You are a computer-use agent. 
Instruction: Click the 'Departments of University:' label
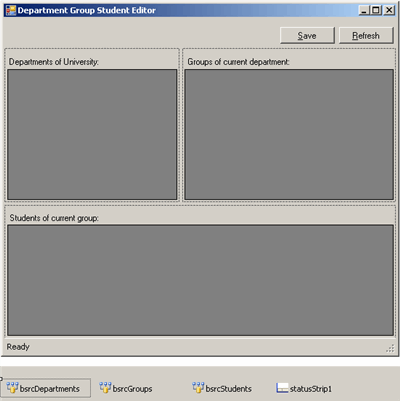[54, 62]
